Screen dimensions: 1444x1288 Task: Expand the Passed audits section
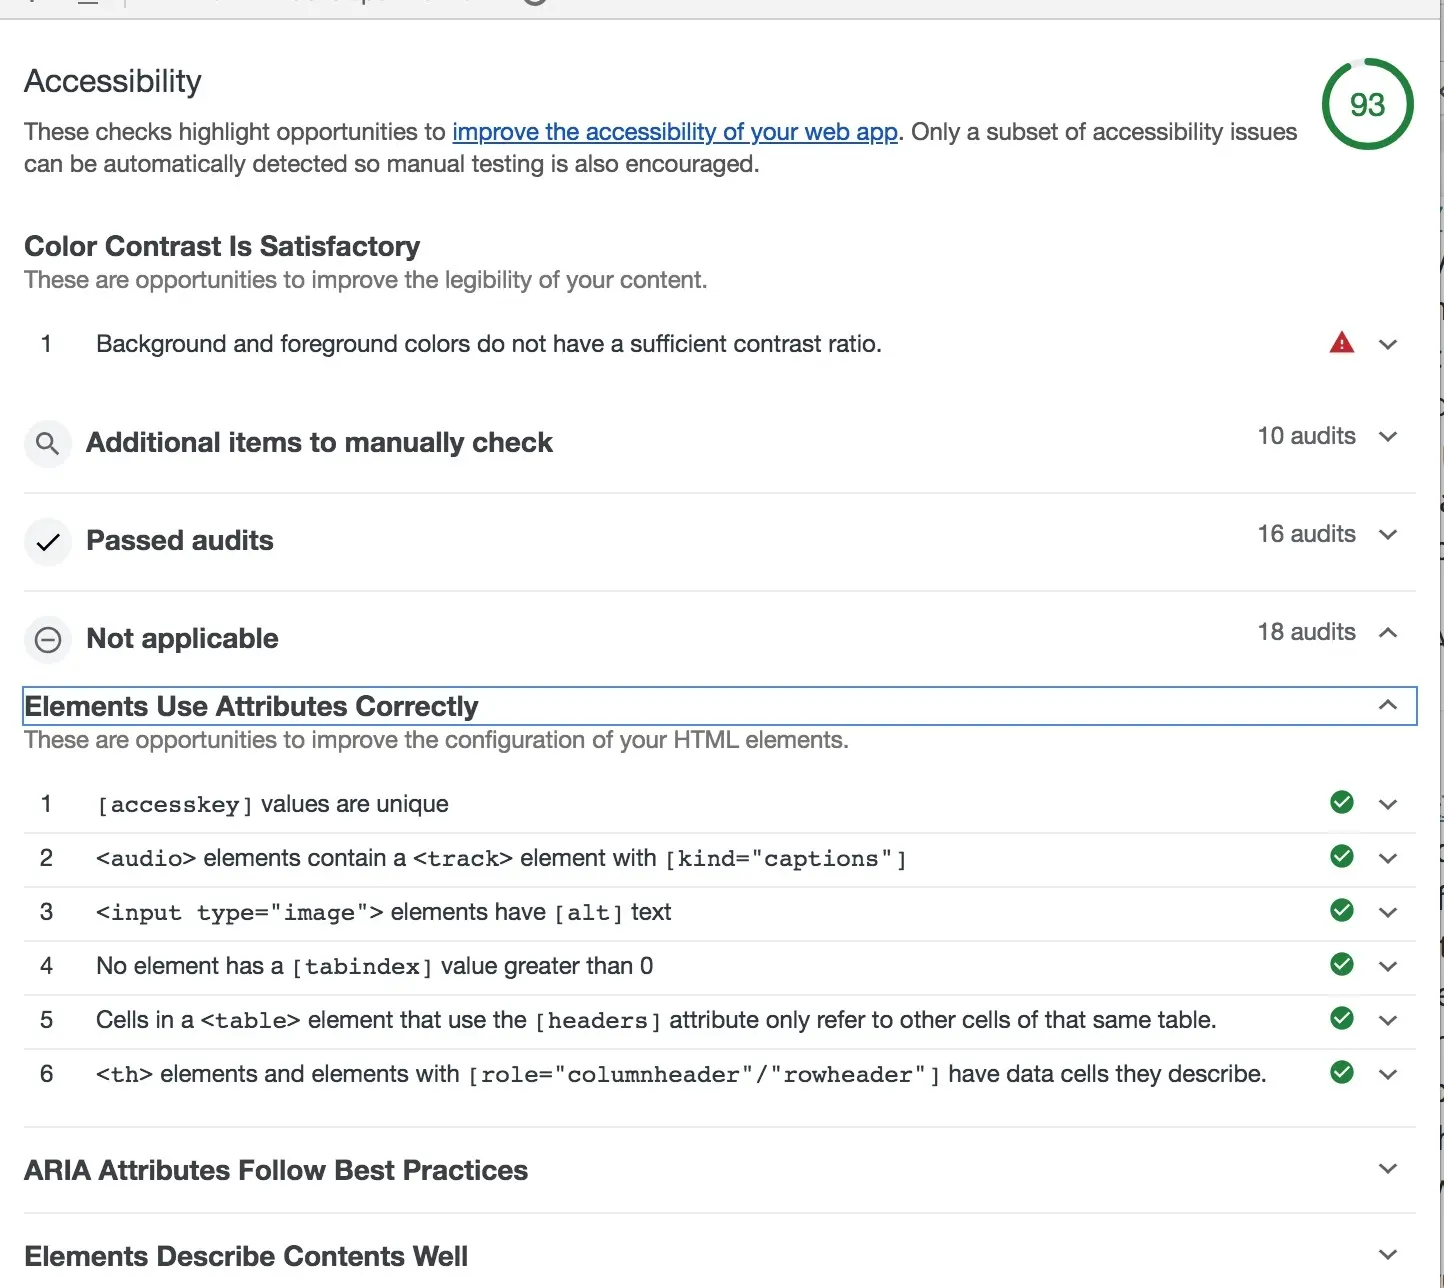tap(1388, 535)
